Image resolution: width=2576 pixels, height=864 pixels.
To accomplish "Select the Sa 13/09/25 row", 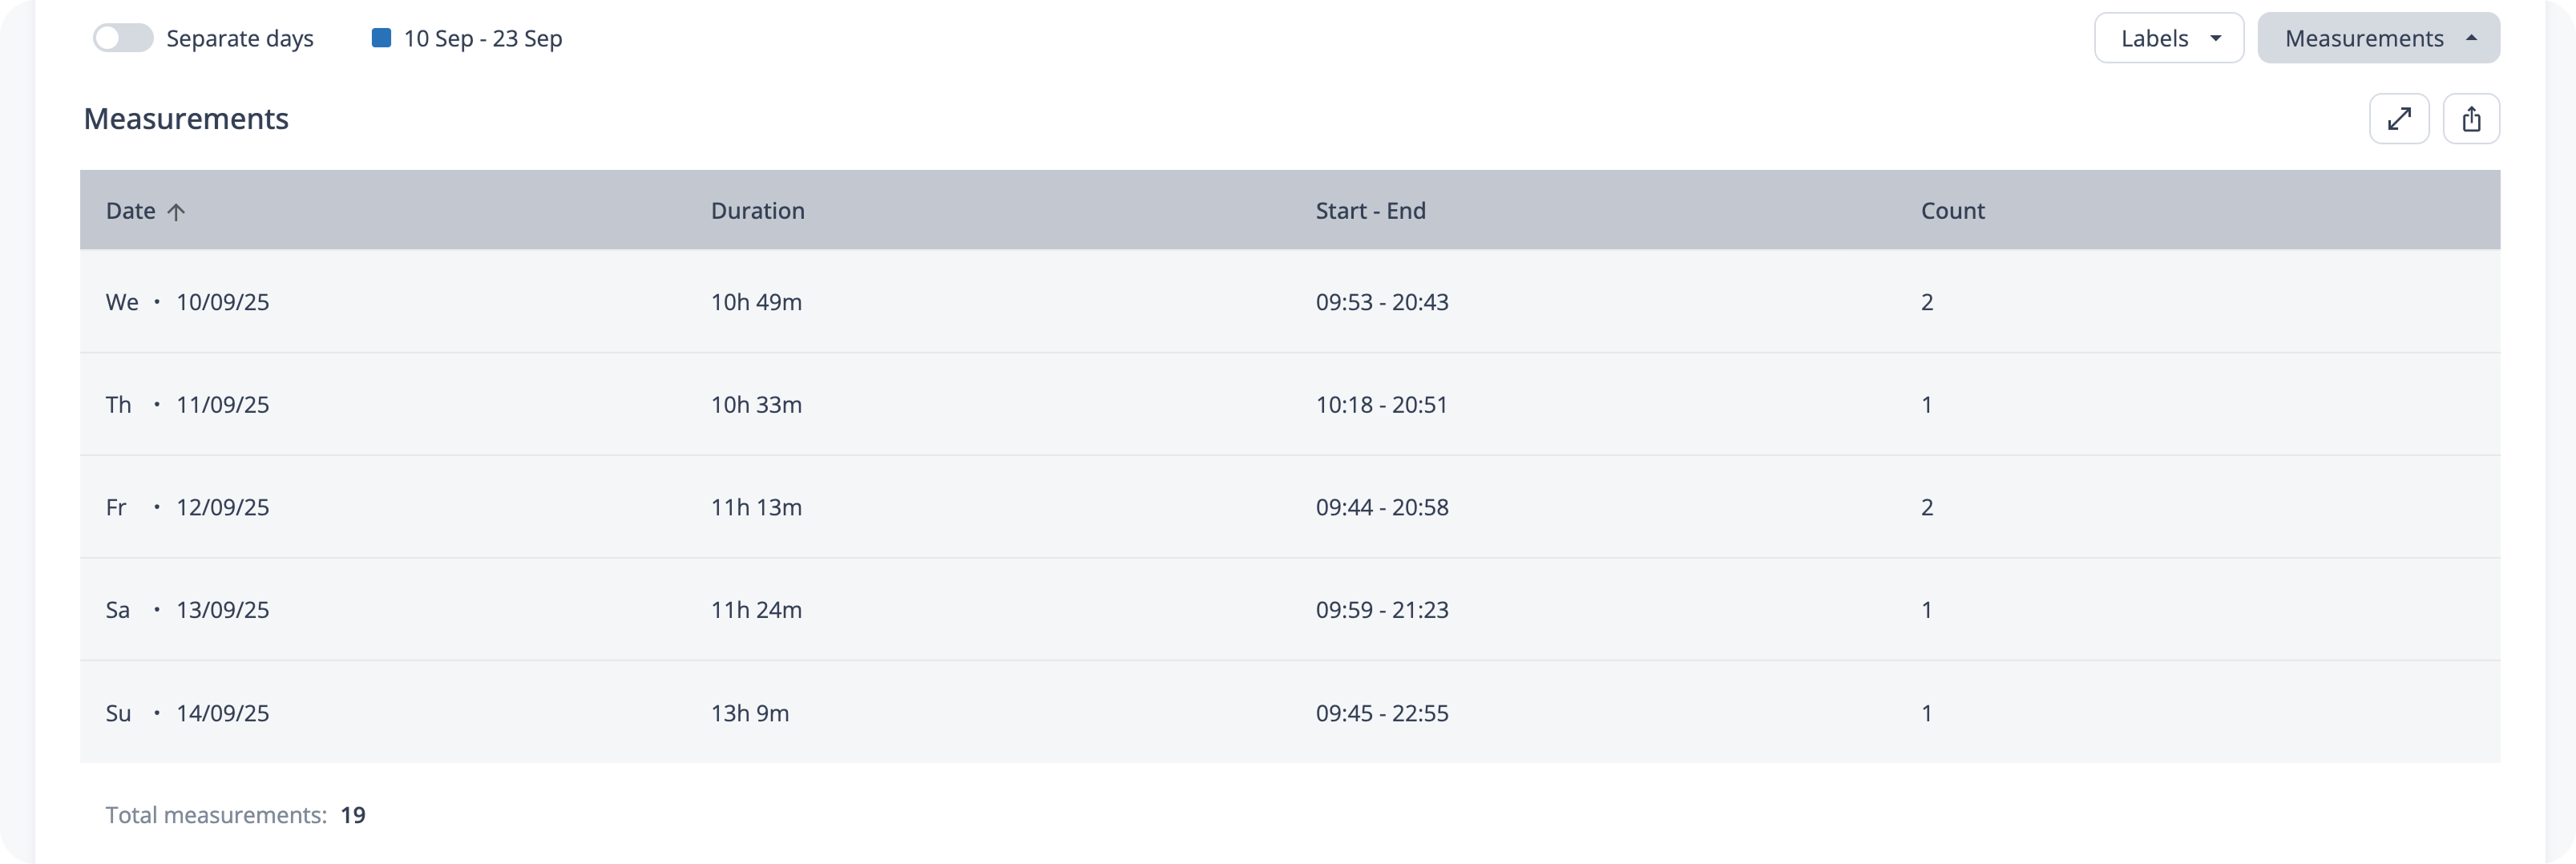I will click(x=187, y=610).
